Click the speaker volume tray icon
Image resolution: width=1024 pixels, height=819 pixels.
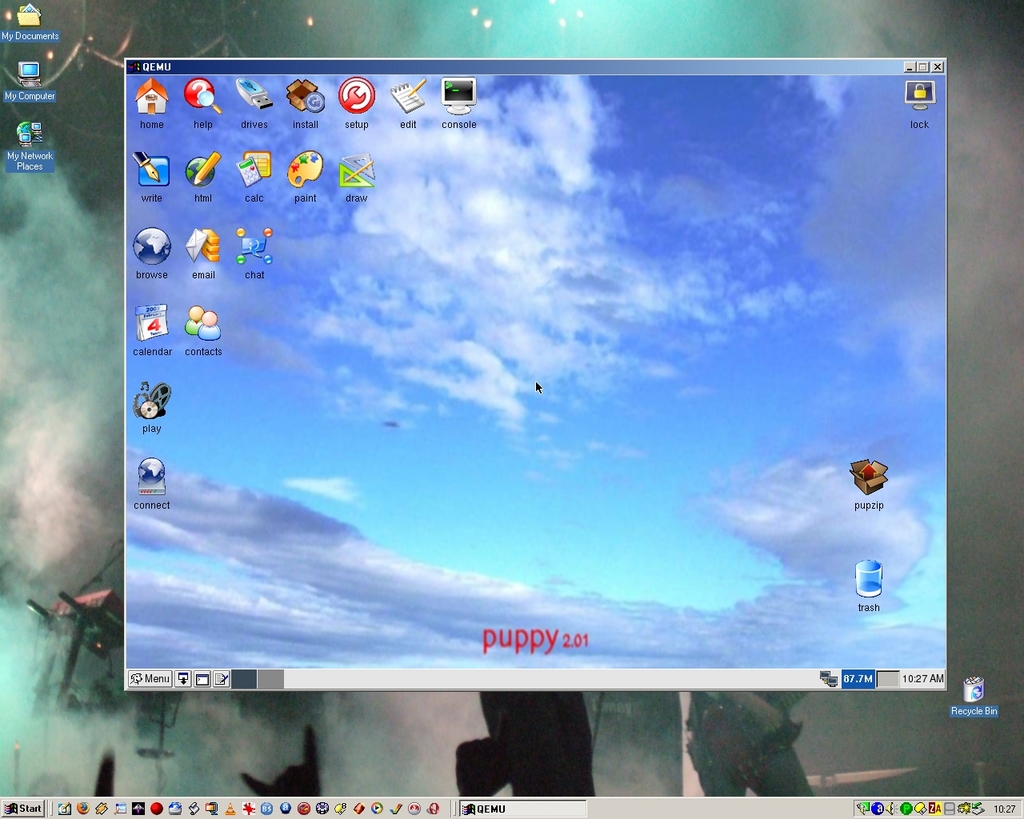[x=891, y=809]
